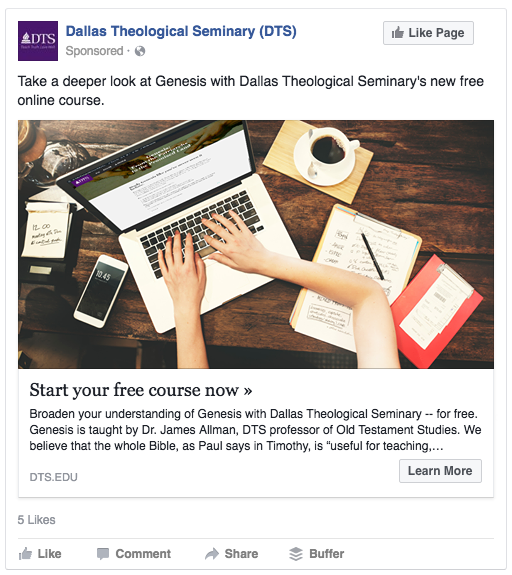View the 5 Likes count
The width and height of the screenshot is (512, 575).
[x=36, y=520]
